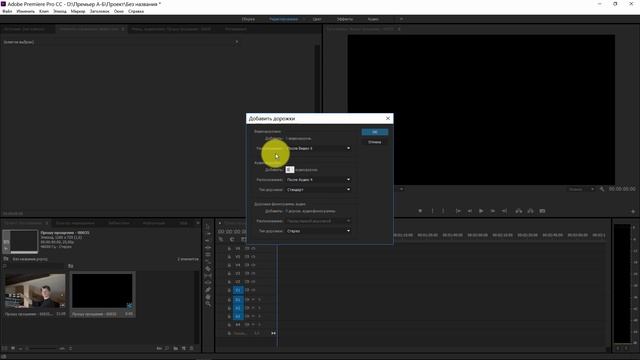
Task: Click New Bin folder icon in Project panel
Action: point(176,348)
